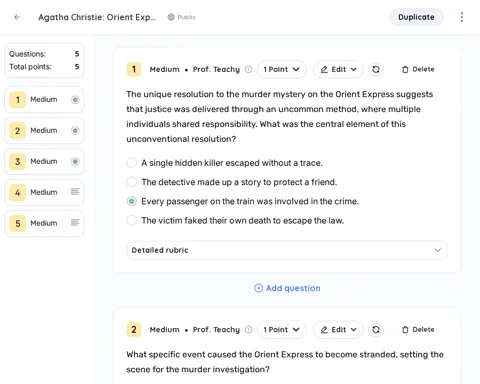Go back using the blue arrow icon
The height and width of the screenshot is (384, 480).
(x=17, y=17)
